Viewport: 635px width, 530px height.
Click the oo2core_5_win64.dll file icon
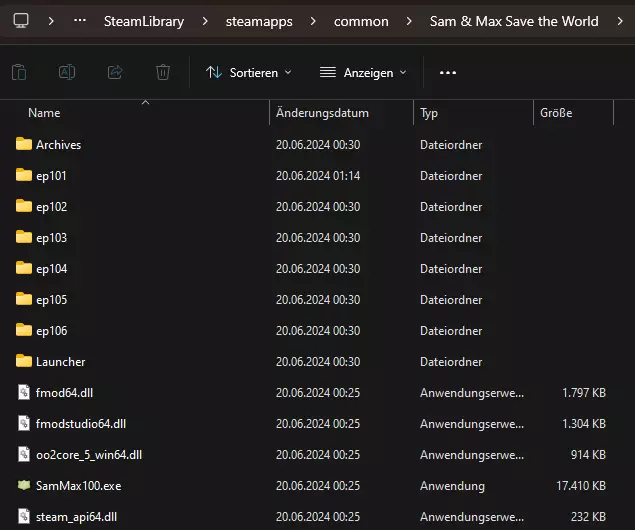tap(24, 454)
